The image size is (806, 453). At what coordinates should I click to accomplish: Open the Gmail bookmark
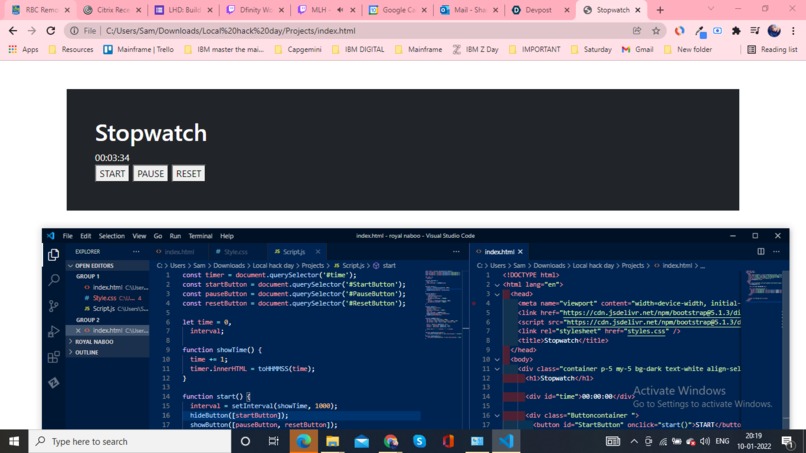coord(637,49)
